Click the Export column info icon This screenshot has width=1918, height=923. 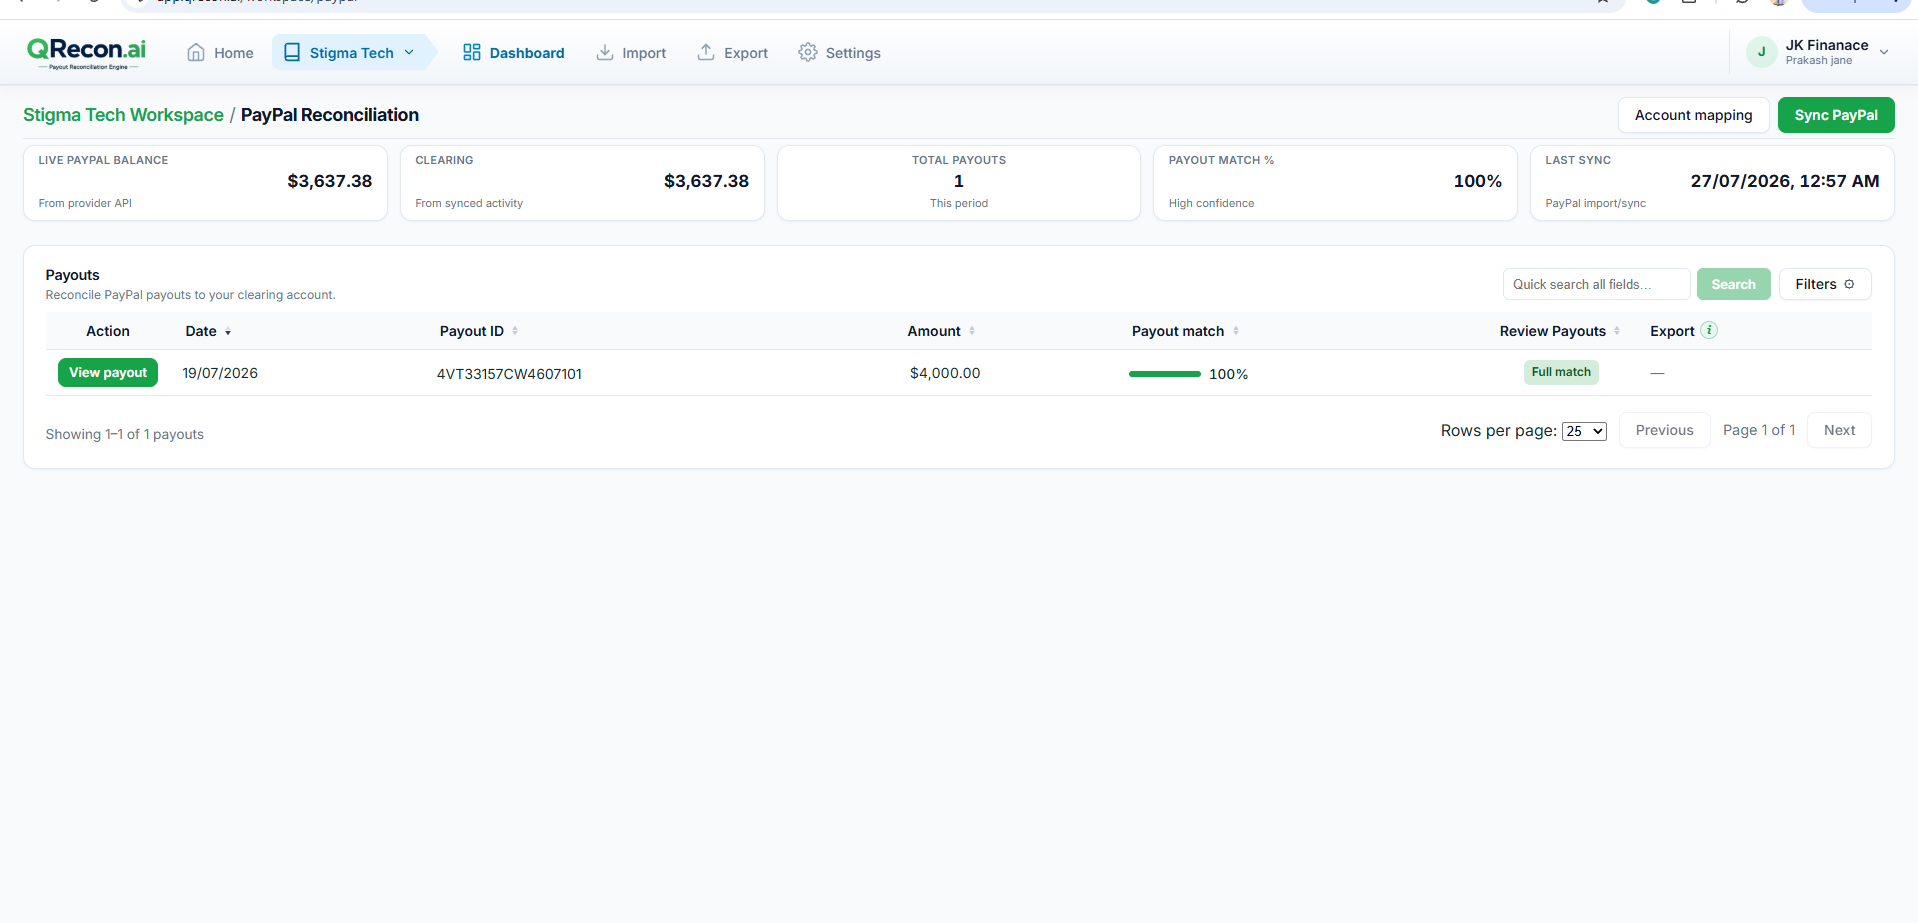1710,330
